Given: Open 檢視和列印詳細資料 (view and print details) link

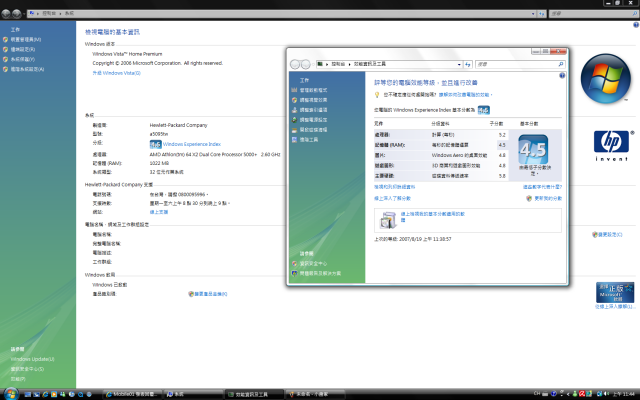Looking at the screenshot, I should click(x=394, y=187).
